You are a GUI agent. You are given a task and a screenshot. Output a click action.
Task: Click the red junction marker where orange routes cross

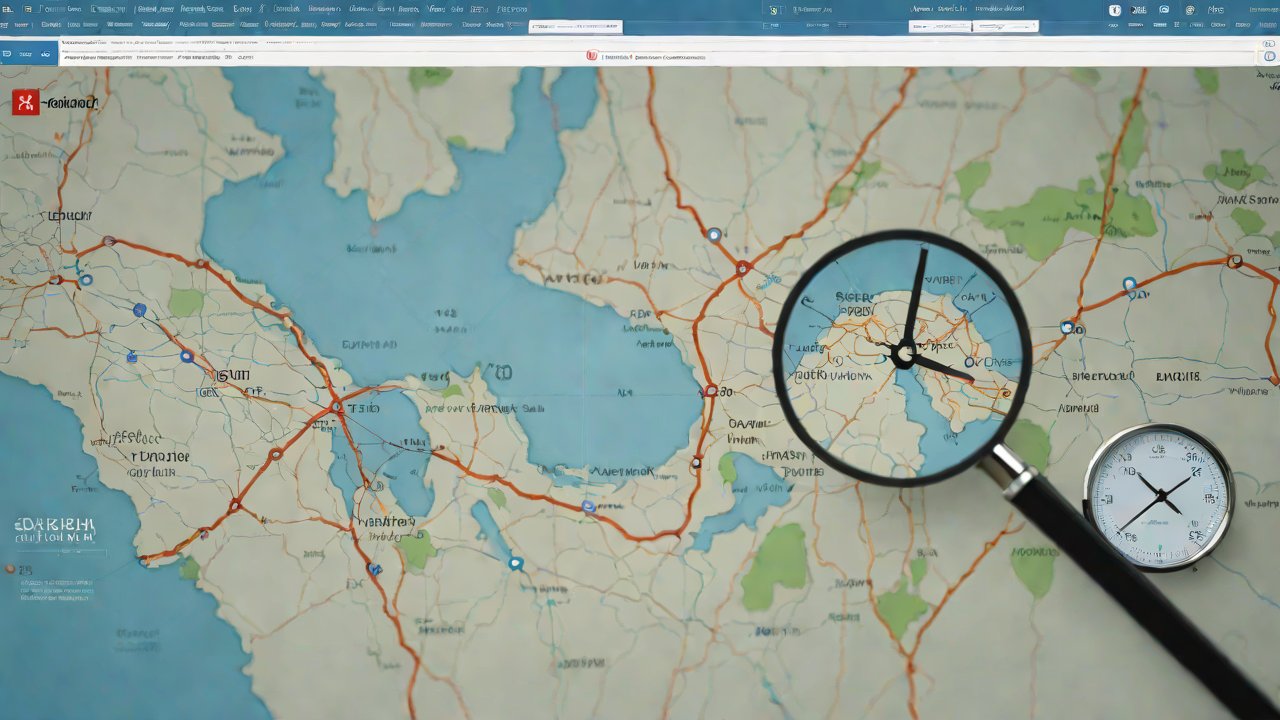(336, 407)
